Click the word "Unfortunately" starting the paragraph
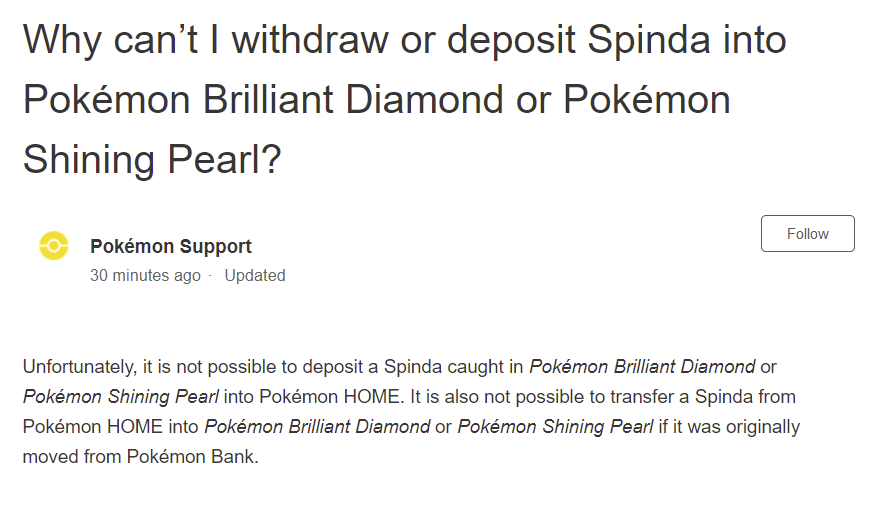This screenshot has width=895, height=506. tap(78, 367)
